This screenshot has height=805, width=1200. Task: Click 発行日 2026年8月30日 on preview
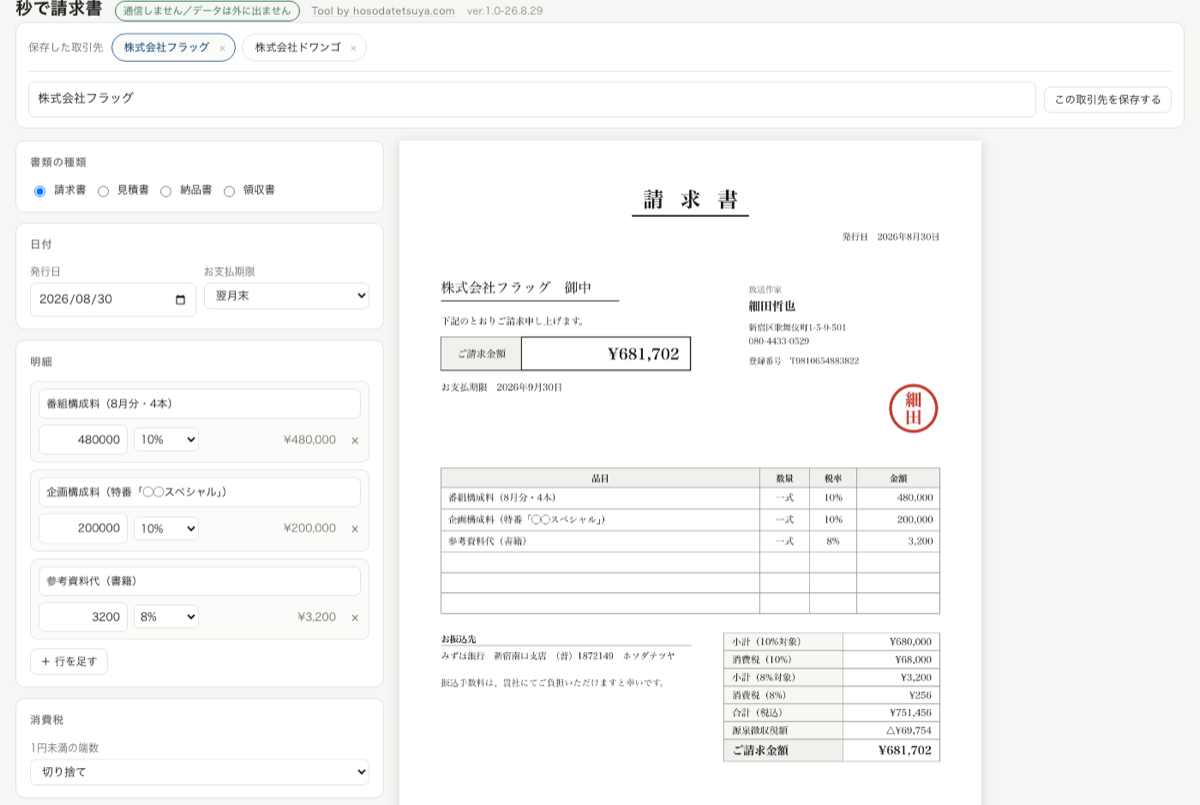[x=891, y=237]
